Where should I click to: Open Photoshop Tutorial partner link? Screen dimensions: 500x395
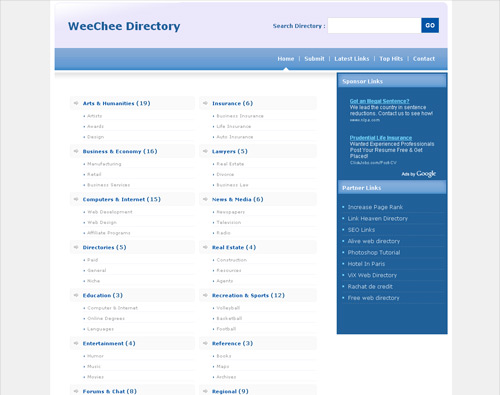(x=374, y=253)
